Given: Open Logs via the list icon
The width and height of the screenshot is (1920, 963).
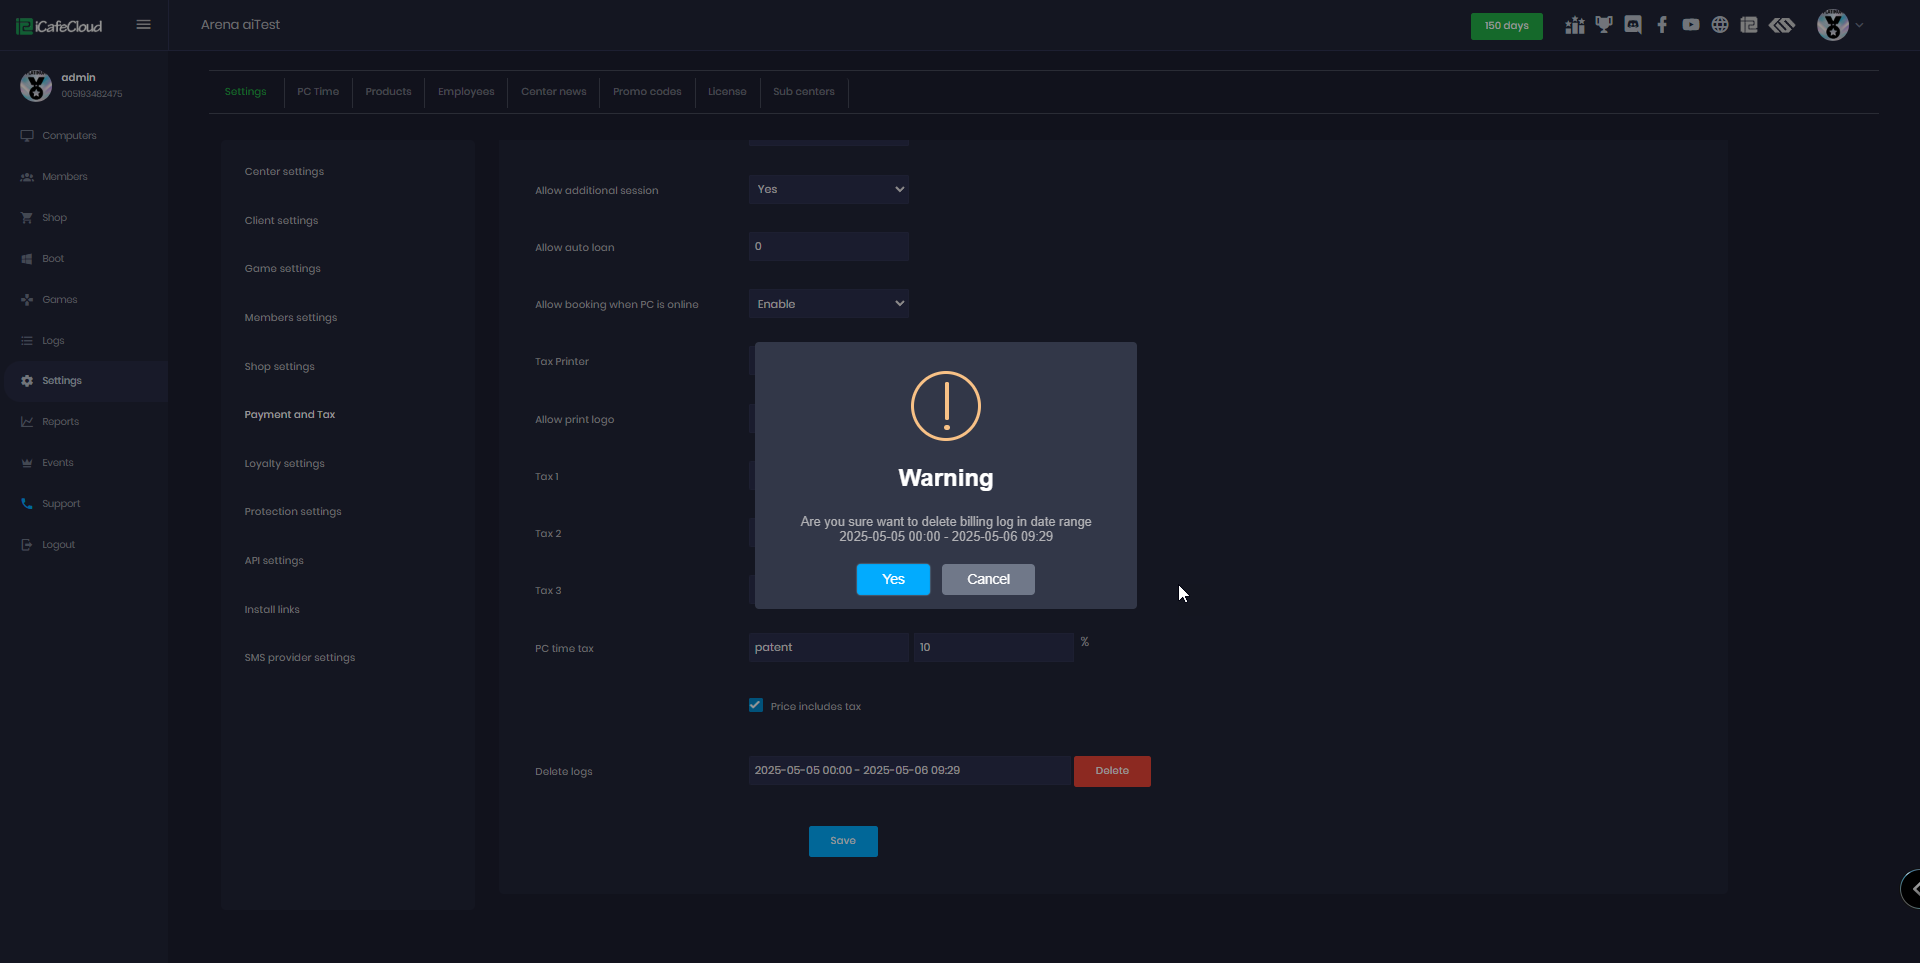Looking at the screenshot, I should click(27, 341).
